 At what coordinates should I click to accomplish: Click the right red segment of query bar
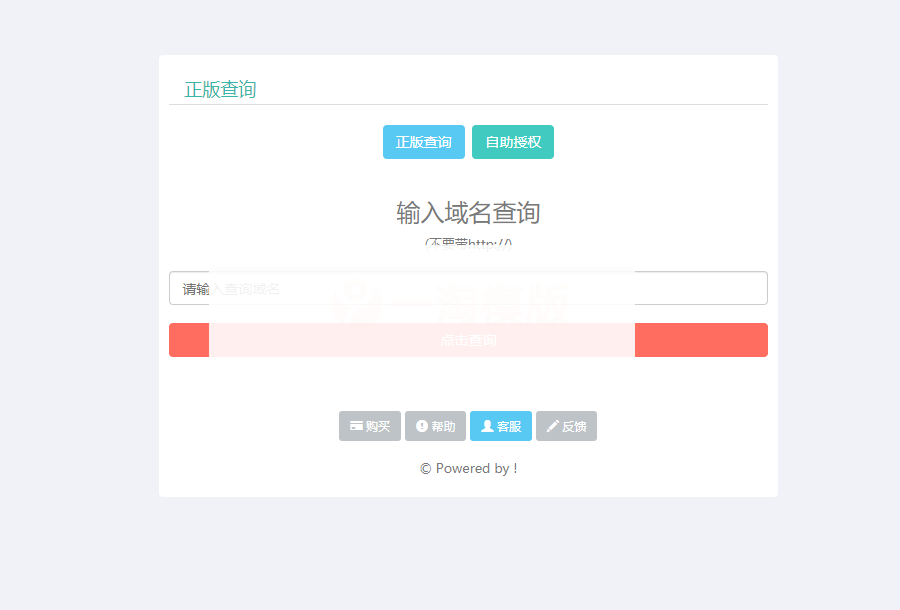(x=700, y=340)
